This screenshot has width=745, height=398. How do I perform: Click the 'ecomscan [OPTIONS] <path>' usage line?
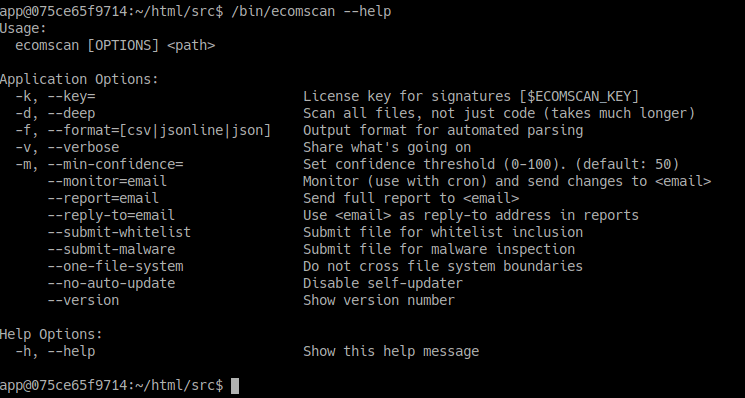pyautogui.click(x=115, y=46)
